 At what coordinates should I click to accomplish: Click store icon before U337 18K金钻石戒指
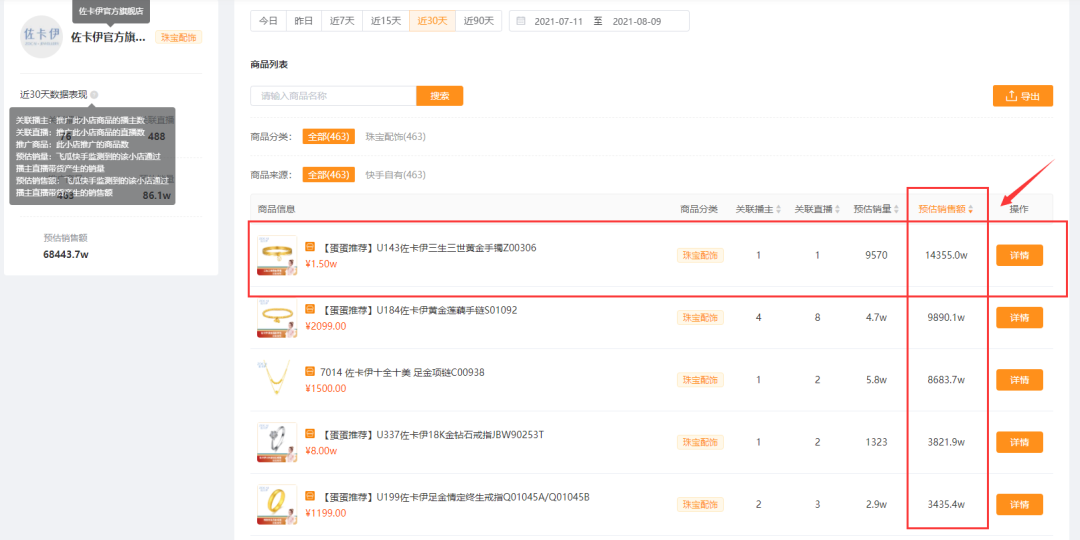click(x=310, y=434)
